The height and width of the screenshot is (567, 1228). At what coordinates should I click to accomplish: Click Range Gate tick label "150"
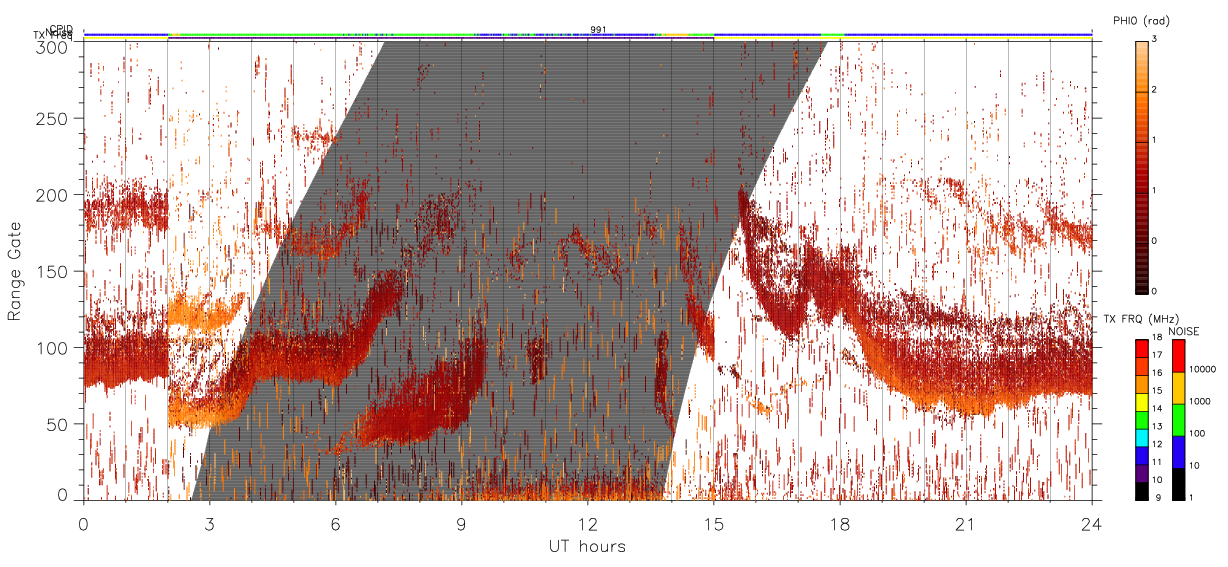point(54,271)
